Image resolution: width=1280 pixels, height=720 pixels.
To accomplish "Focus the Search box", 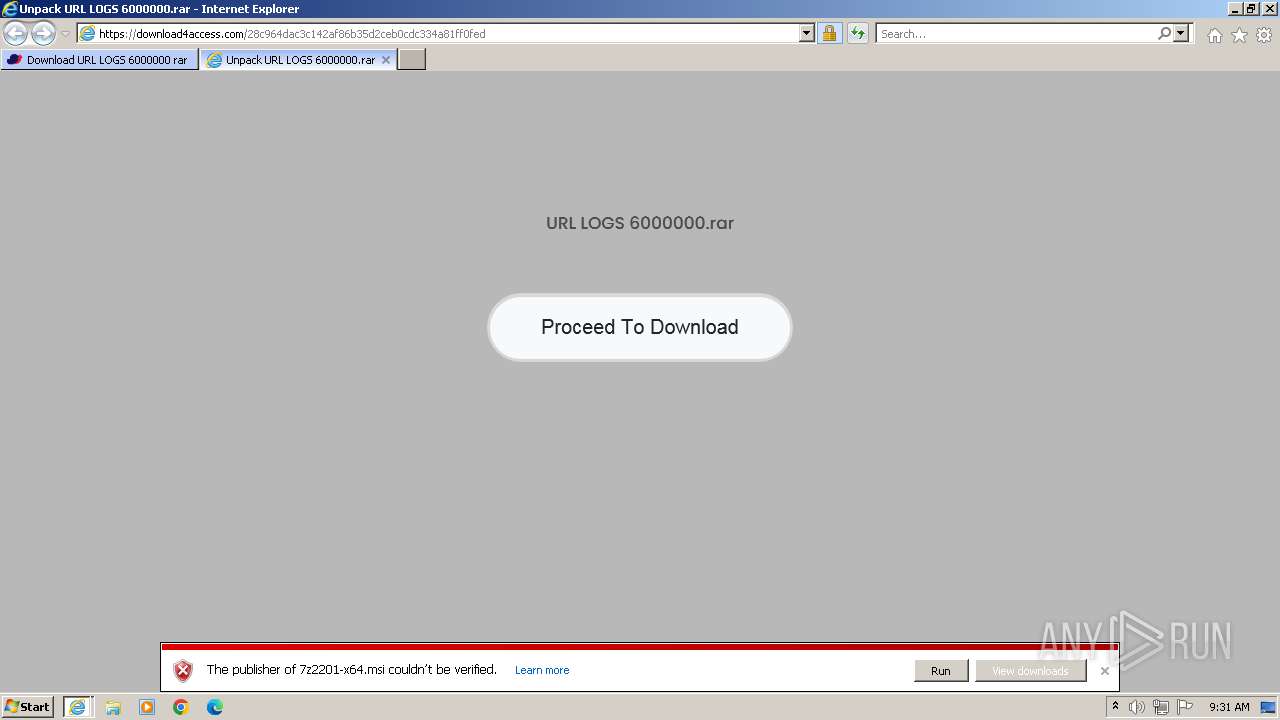I will (x=1016, y=33).
